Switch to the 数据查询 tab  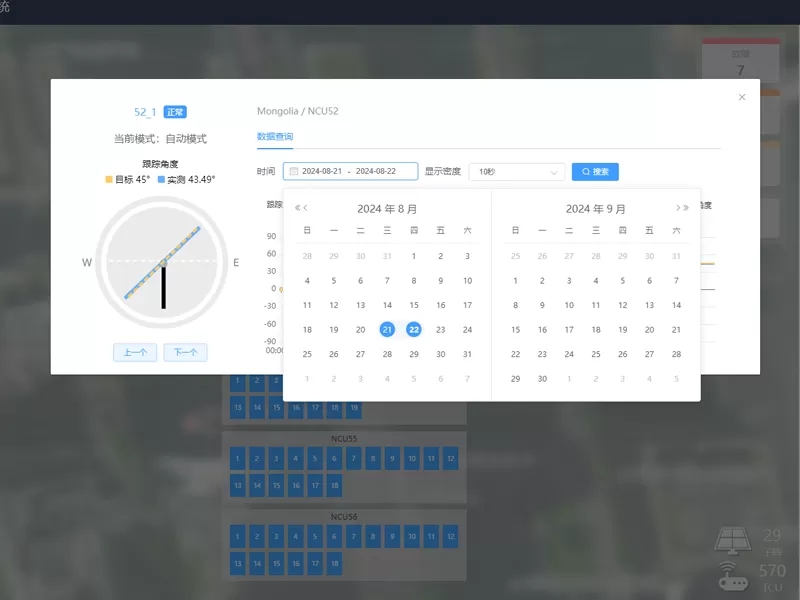tap(275, 136)
